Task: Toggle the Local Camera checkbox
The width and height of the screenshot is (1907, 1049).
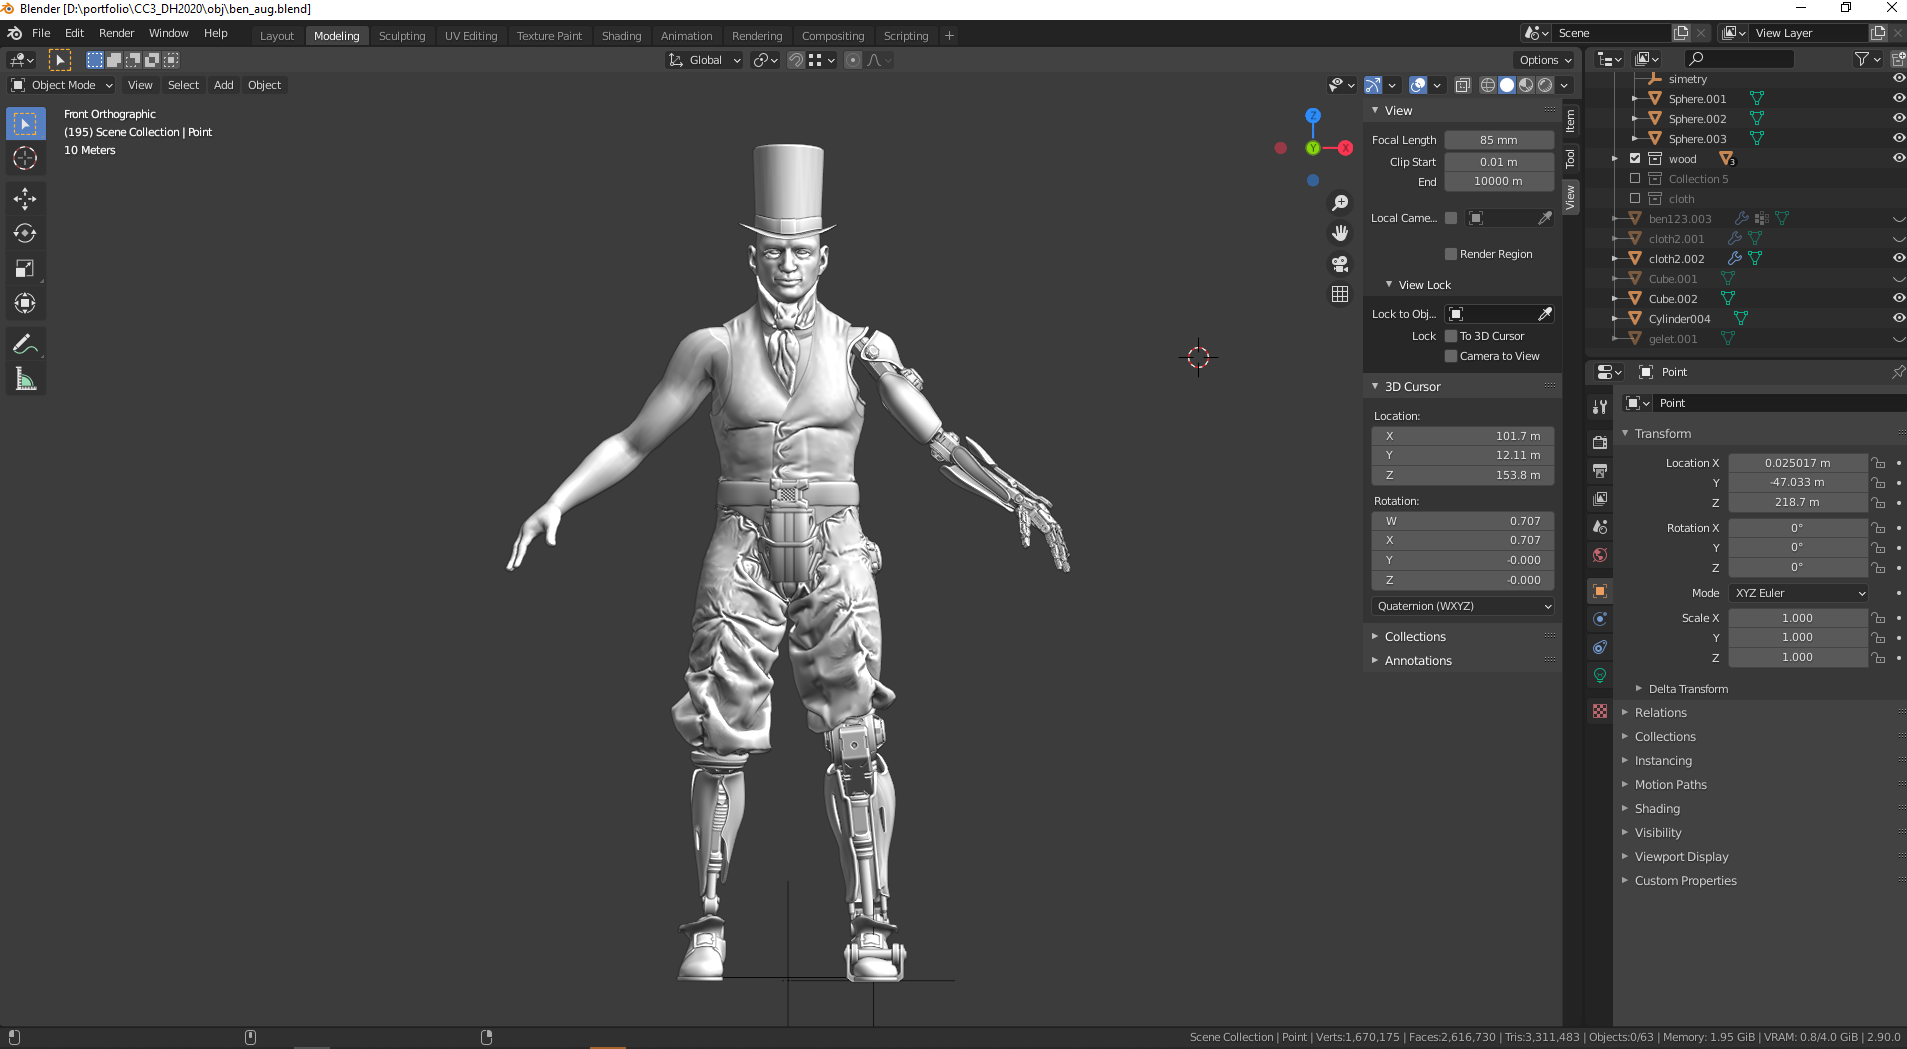Action: (1451, 218)
